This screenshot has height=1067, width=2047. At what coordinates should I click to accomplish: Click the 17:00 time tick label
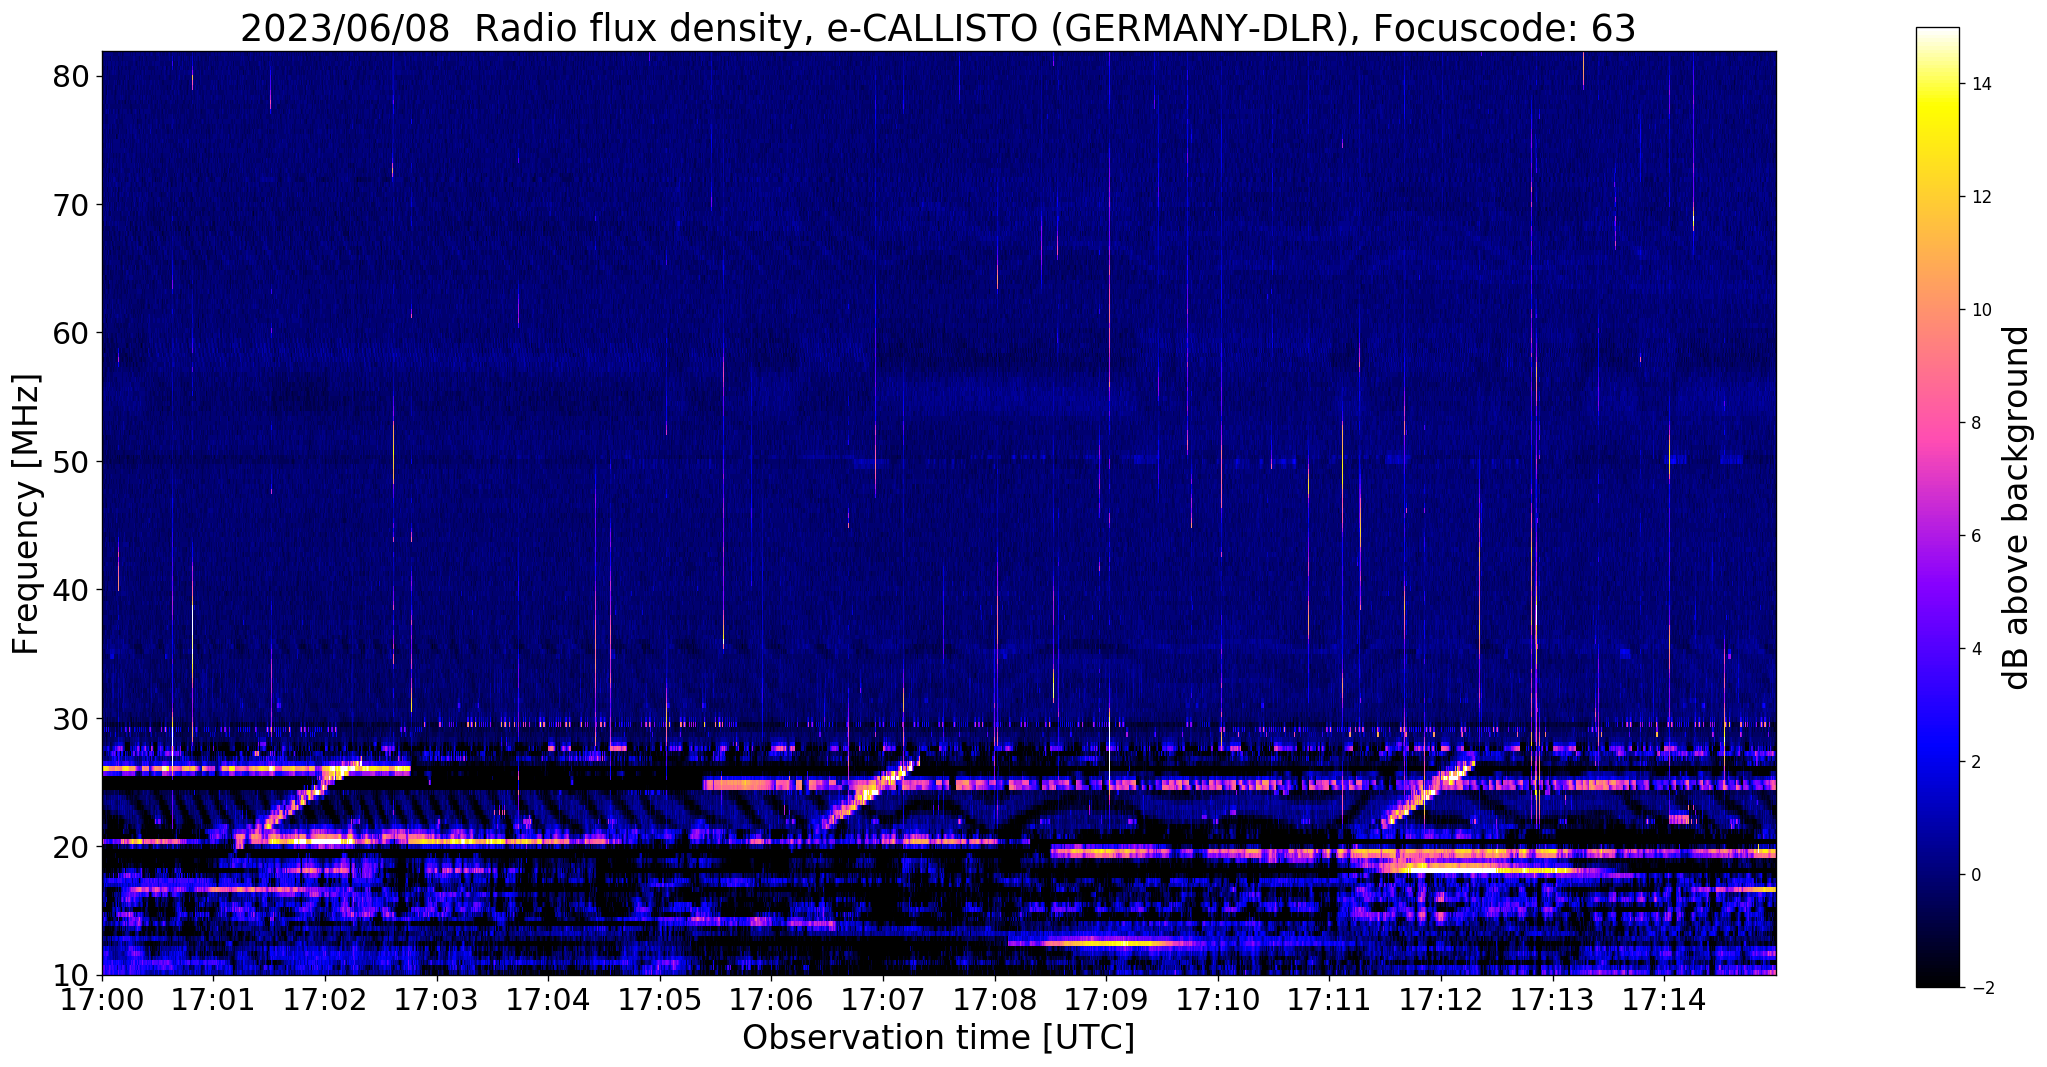tap(102, 1000)
